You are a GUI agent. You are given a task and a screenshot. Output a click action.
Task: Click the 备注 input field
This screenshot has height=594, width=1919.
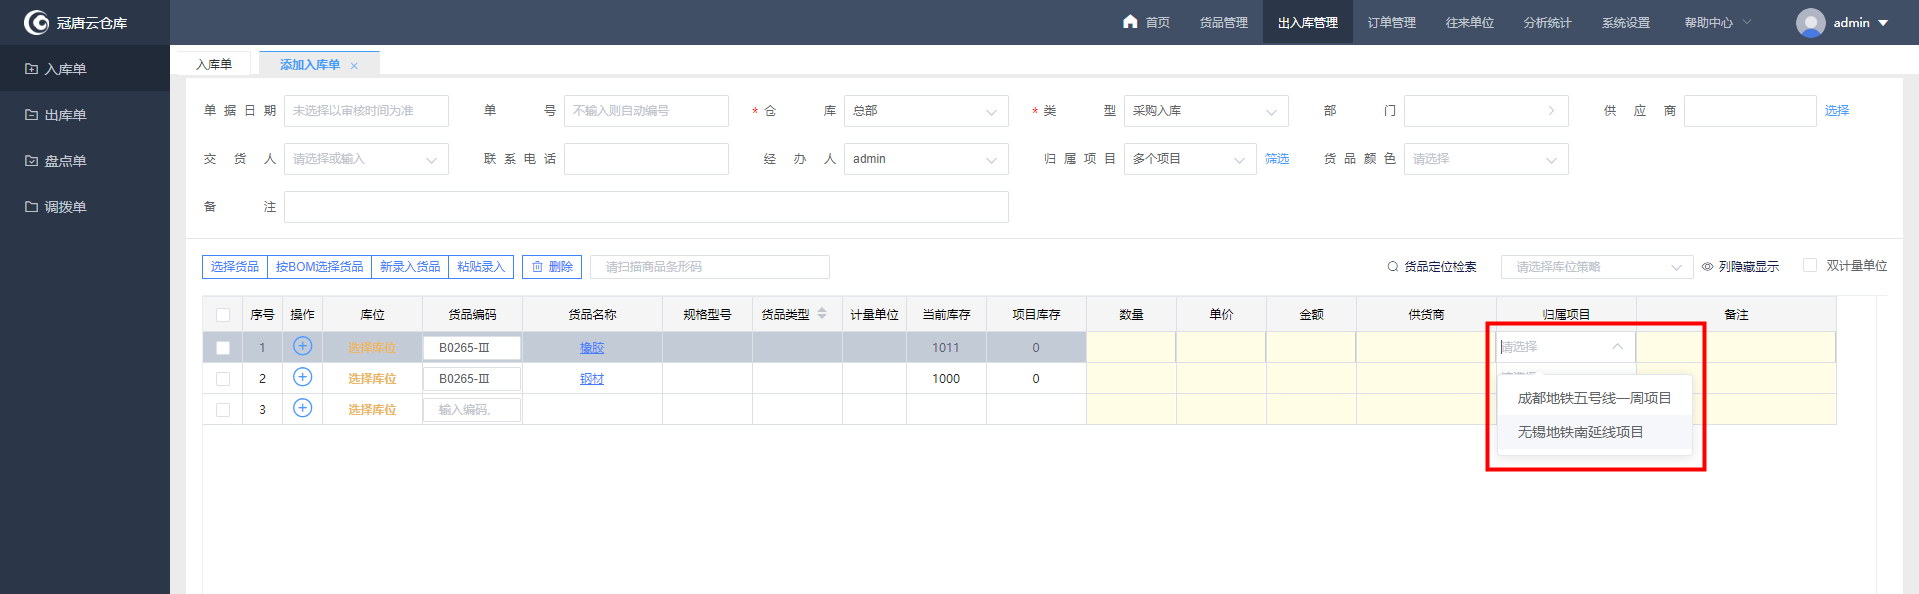click(x=646, y=207)
